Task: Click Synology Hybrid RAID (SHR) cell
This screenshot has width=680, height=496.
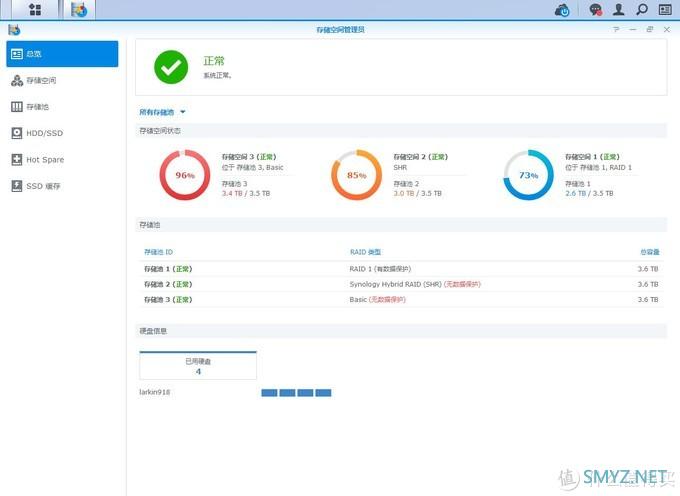Action: [x=415, y=284]
